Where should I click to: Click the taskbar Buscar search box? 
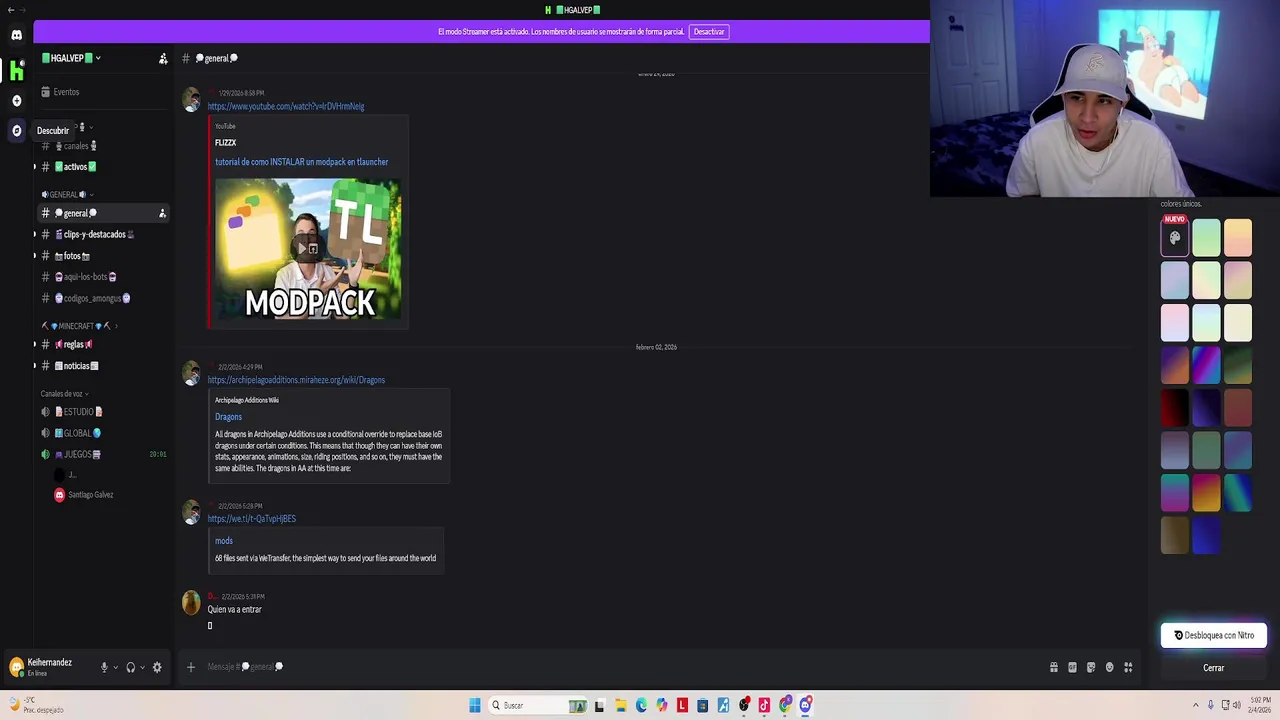[538, 706]
